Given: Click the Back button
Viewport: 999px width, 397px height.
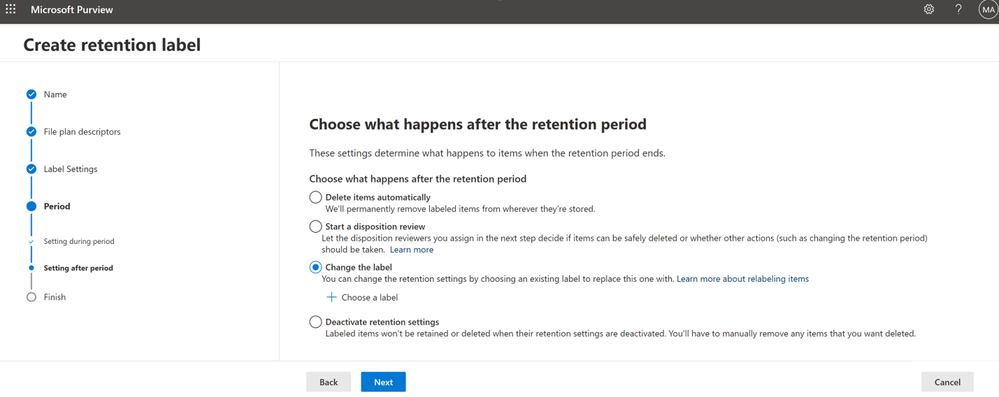Looking at the screenshot, I should click(329, 382).
